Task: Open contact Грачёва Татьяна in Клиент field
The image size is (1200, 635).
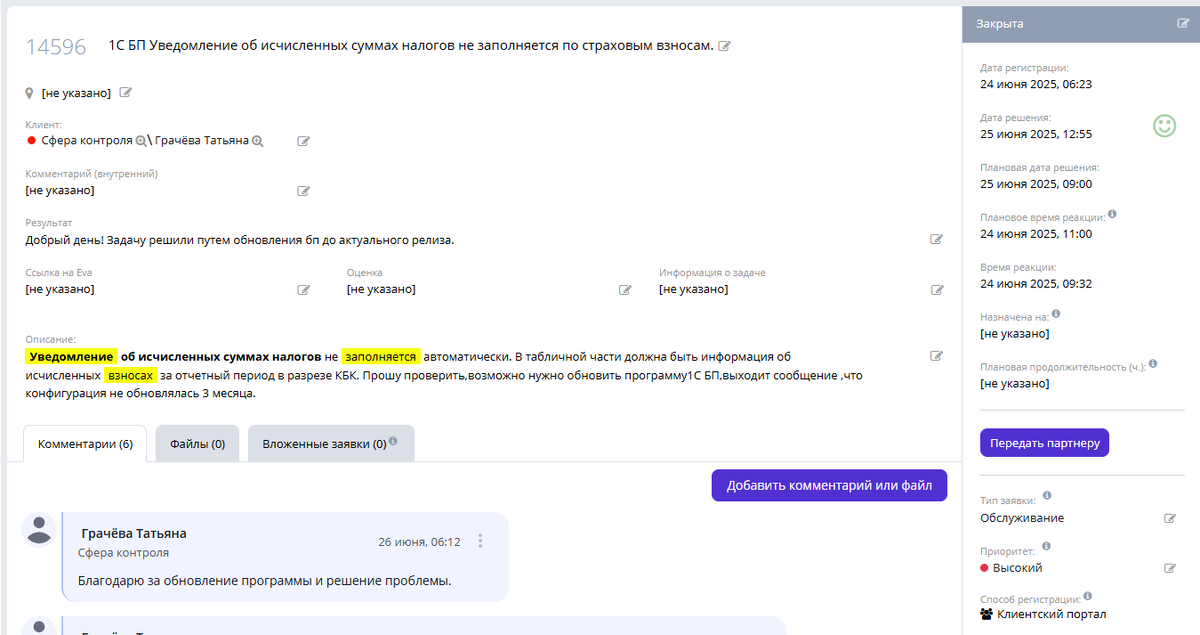Action: tap(200, 141)
